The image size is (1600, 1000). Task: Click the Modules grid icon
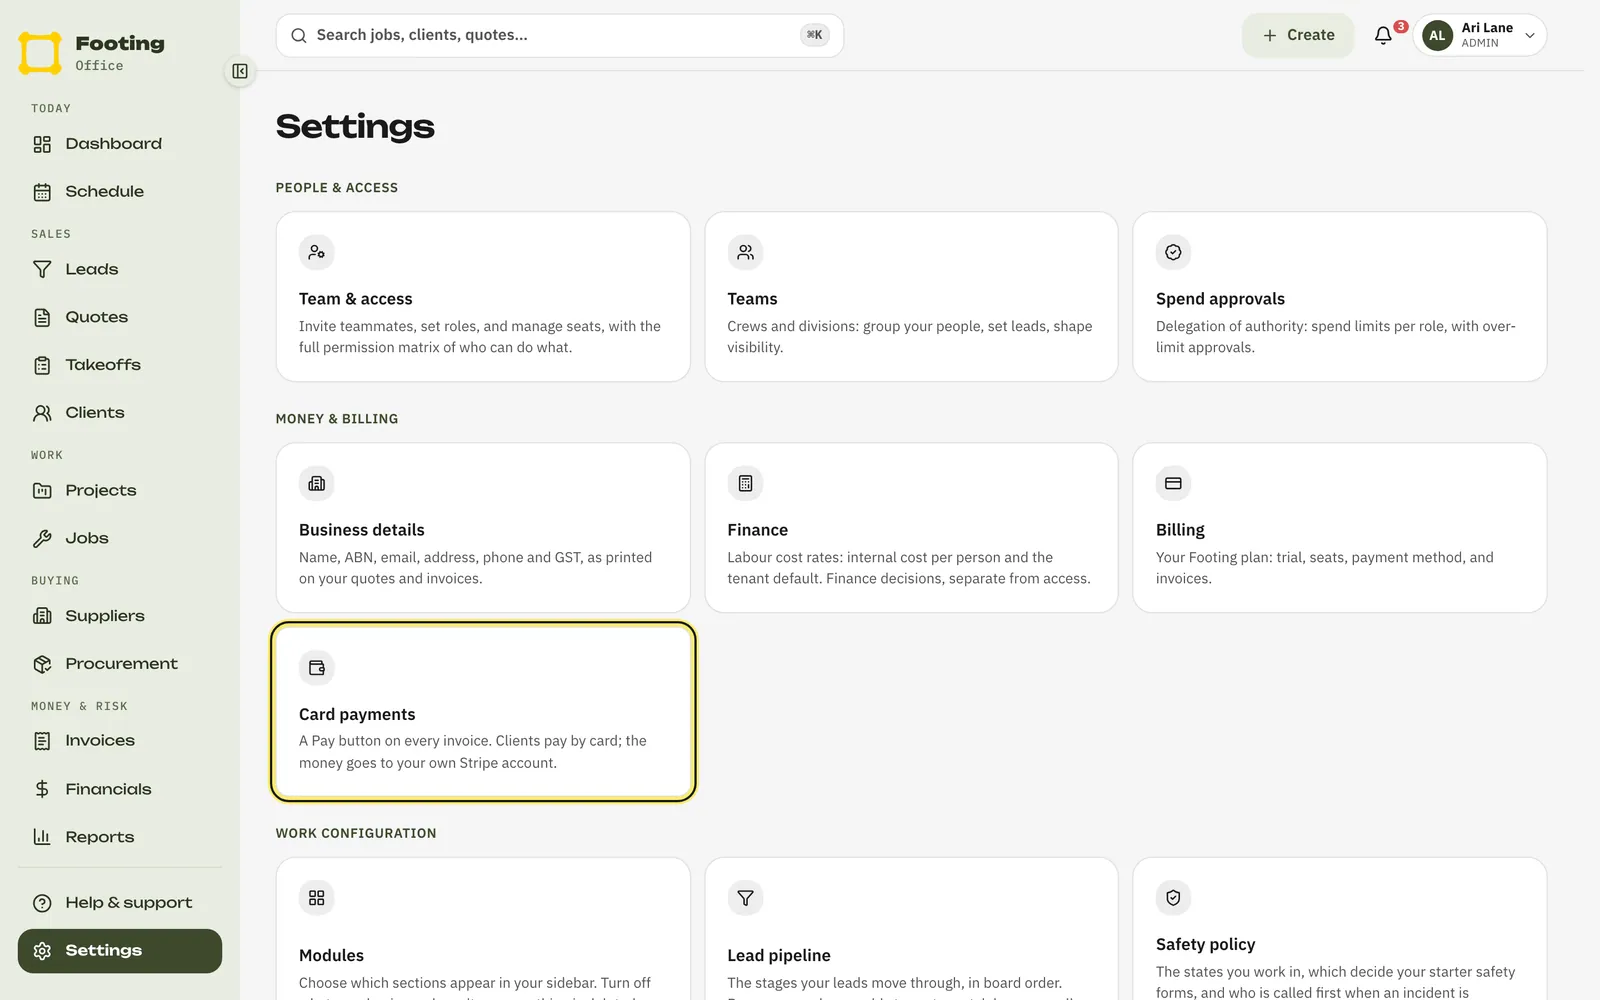[317, 898]
